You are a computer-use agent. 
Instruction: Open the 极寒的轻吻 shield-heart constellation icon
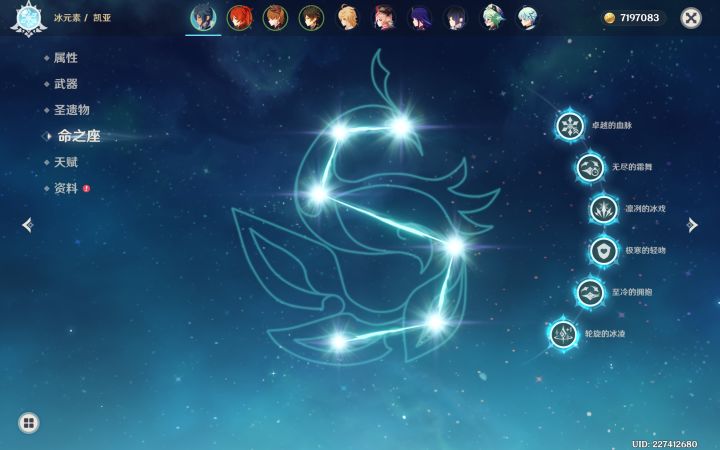click(603, 251)
